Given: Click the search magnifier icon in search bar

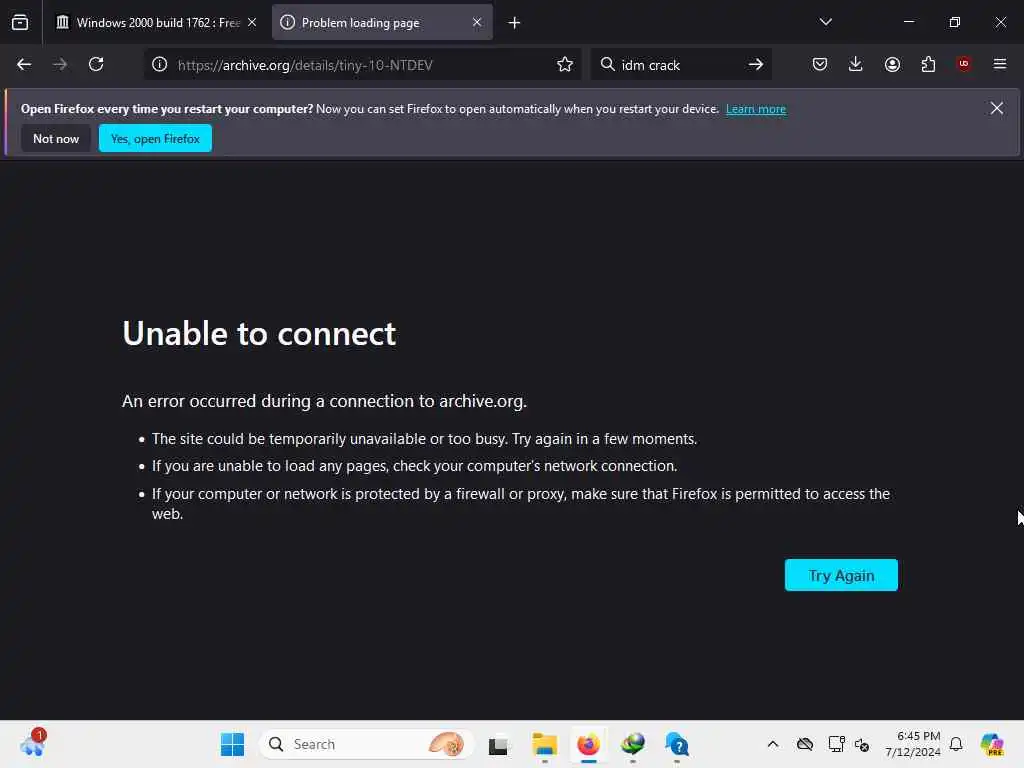Looking at the screenshot, I should [x=607, y=64].
